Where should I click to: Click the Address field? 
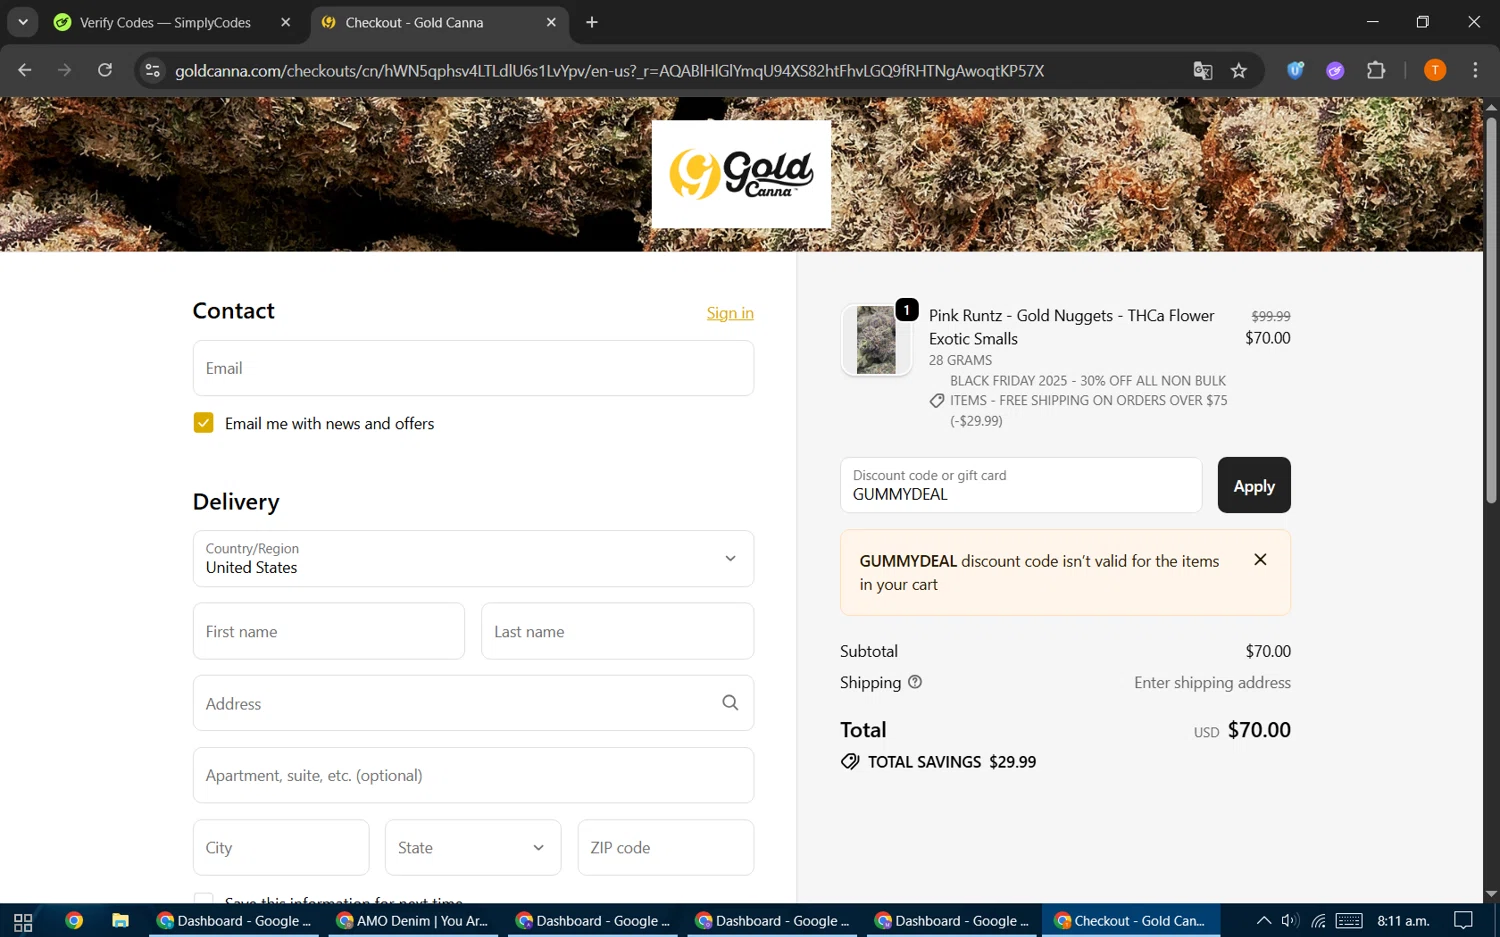[x=473, y=703]
